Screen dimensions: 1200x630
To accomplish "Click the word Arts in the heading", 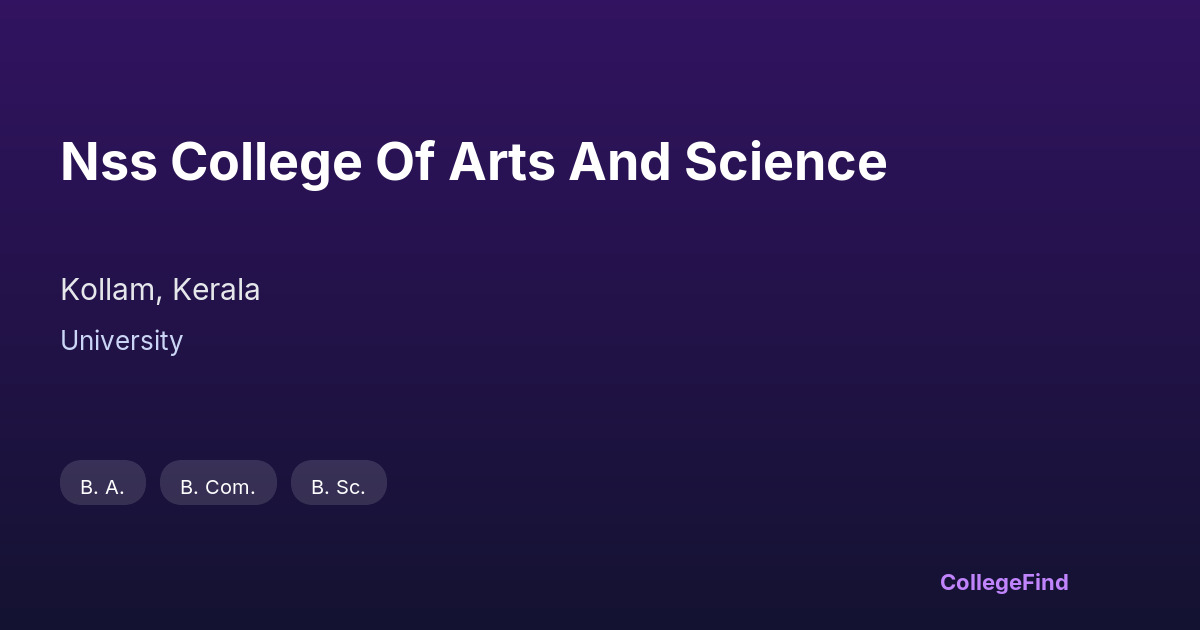I will click(501, 162).
